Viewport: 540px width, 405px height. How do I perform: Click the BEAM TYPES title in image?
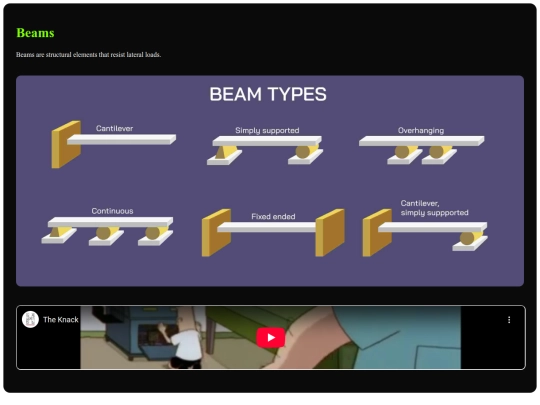pyautogui.click(x=268, y=94)
